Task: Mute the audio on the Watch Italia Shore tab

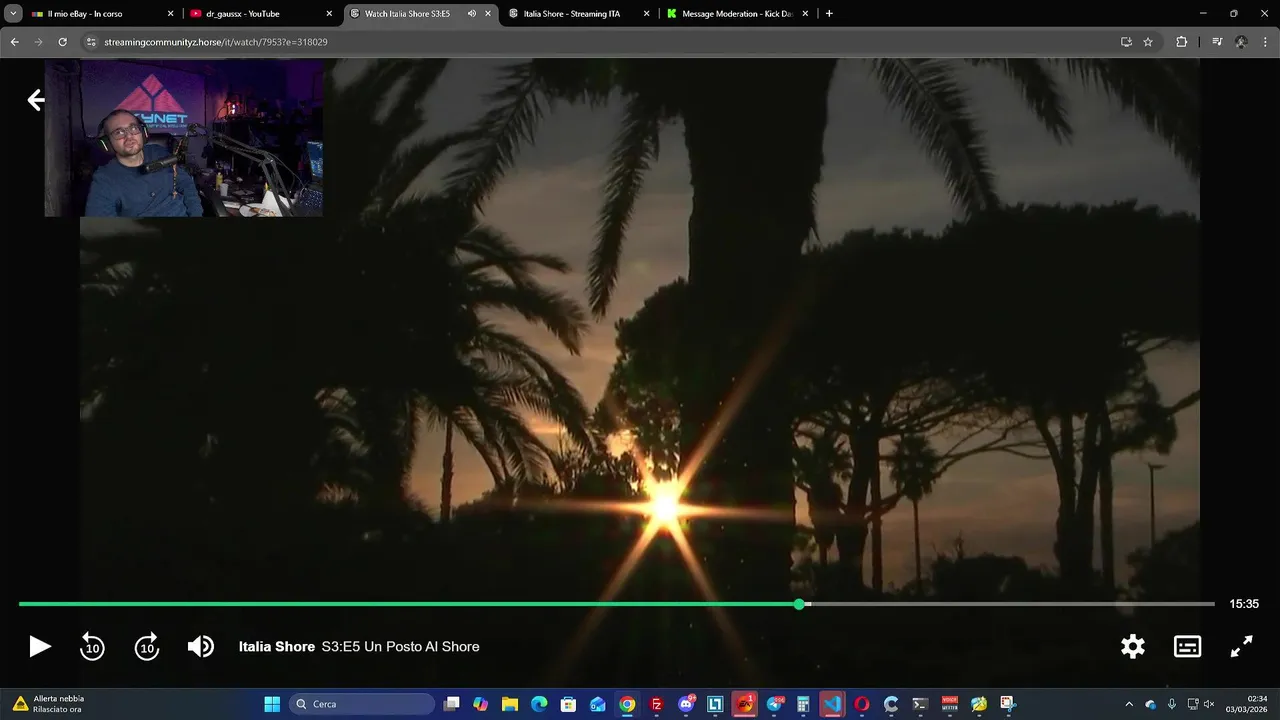Action: coord(472,14)
